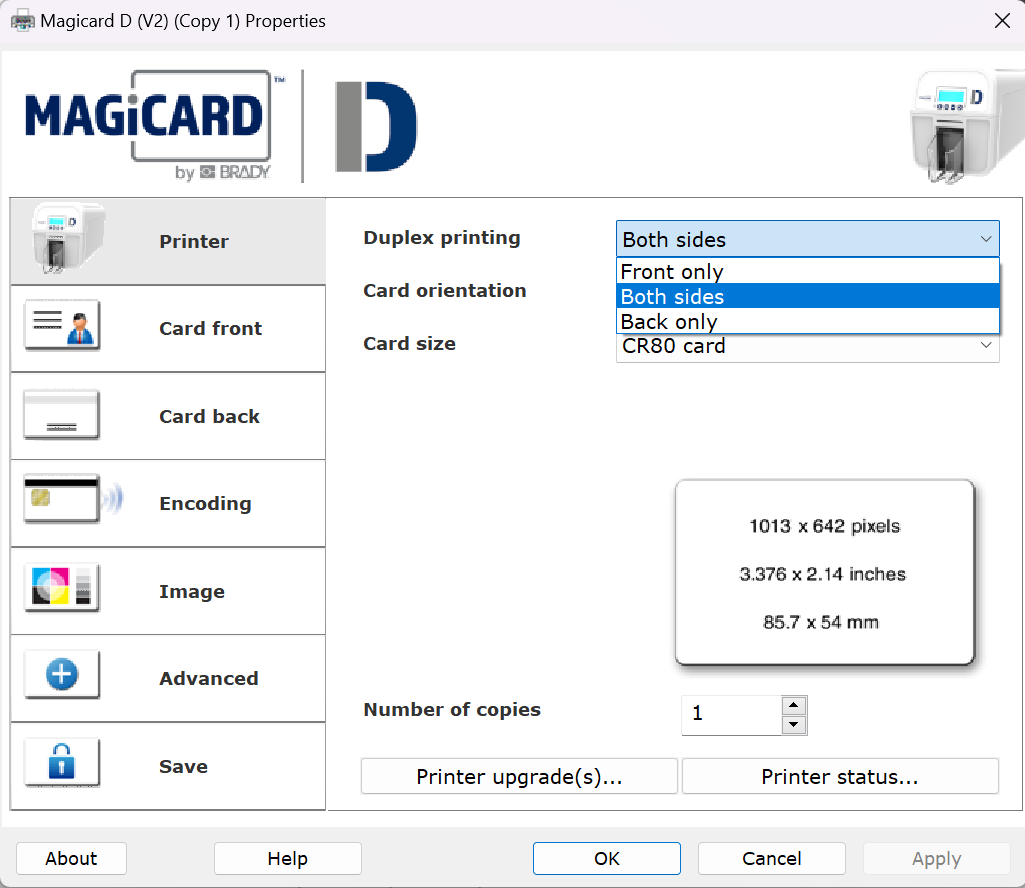
Task: Click the Card back icon
Action: (61, 414)
